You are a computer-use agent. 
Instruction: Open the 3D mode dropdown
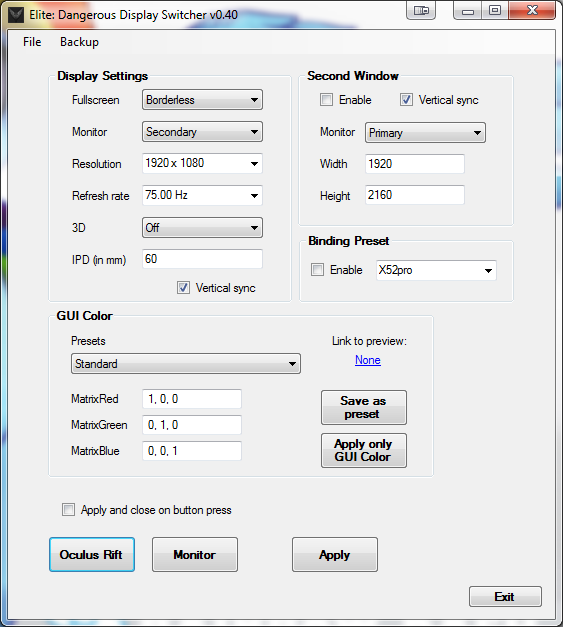tap(202, 228)
